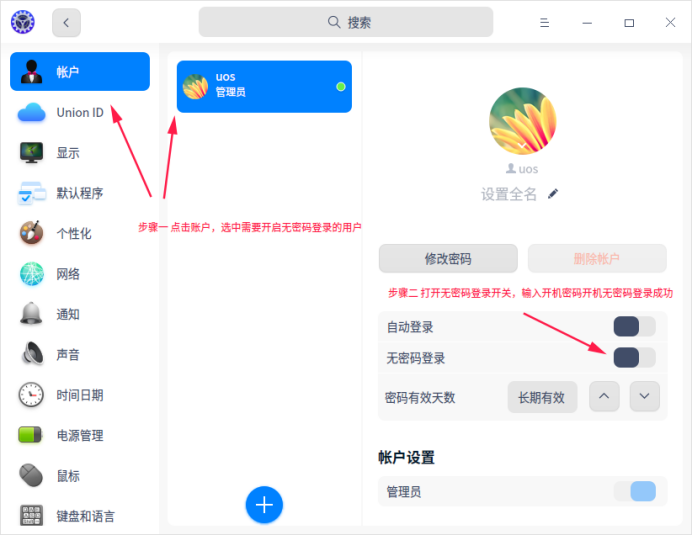Open the 显示 settings section
The height and width of the screenshot is (535, 692).
[80, 153]
